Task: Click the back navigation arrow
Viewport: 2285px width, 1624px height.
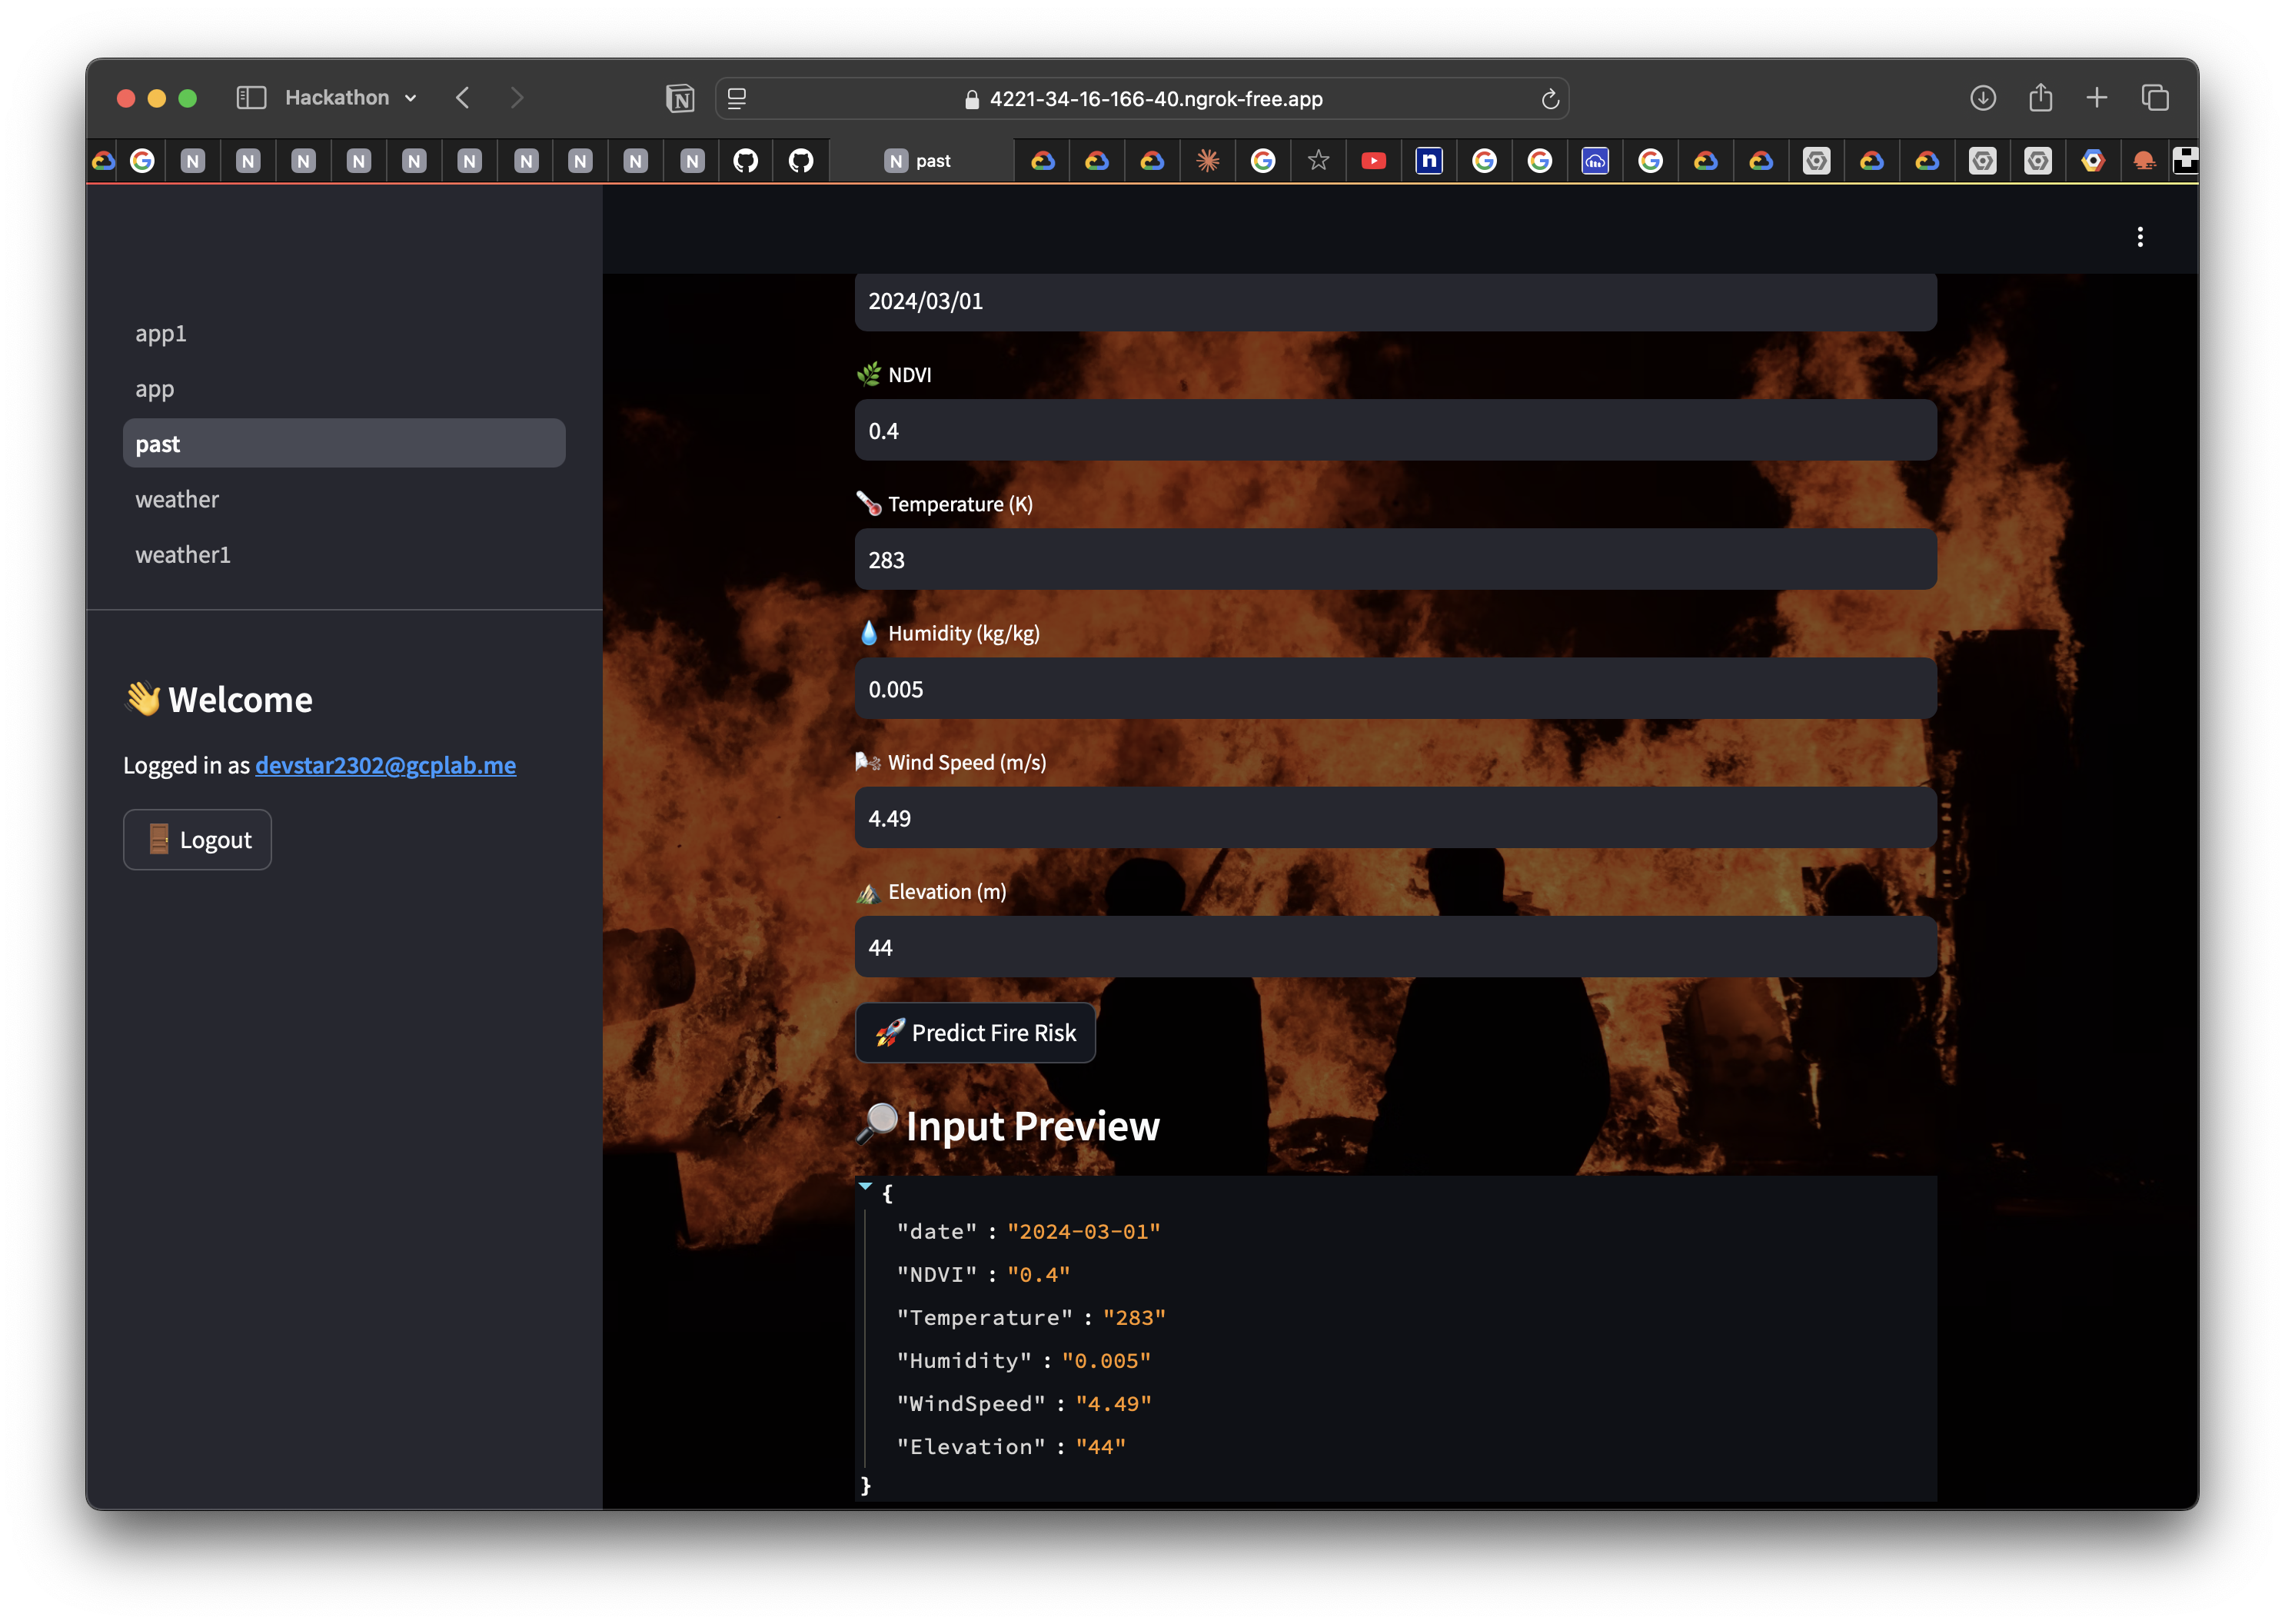Action: tap(463, 98)
